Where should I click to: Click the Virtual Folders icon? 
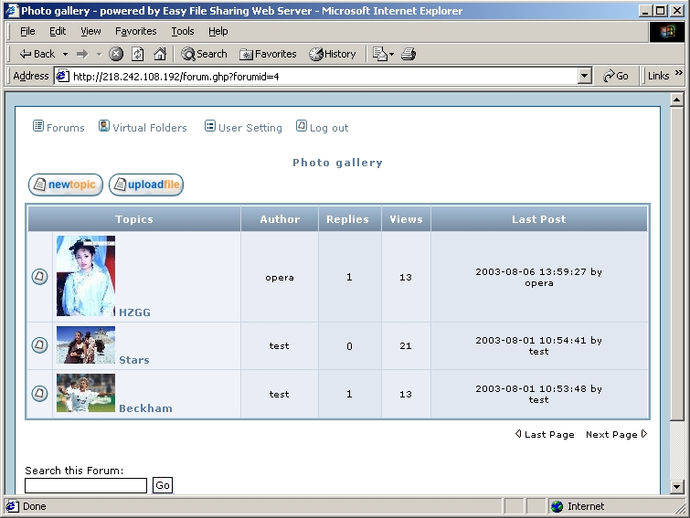104,126
